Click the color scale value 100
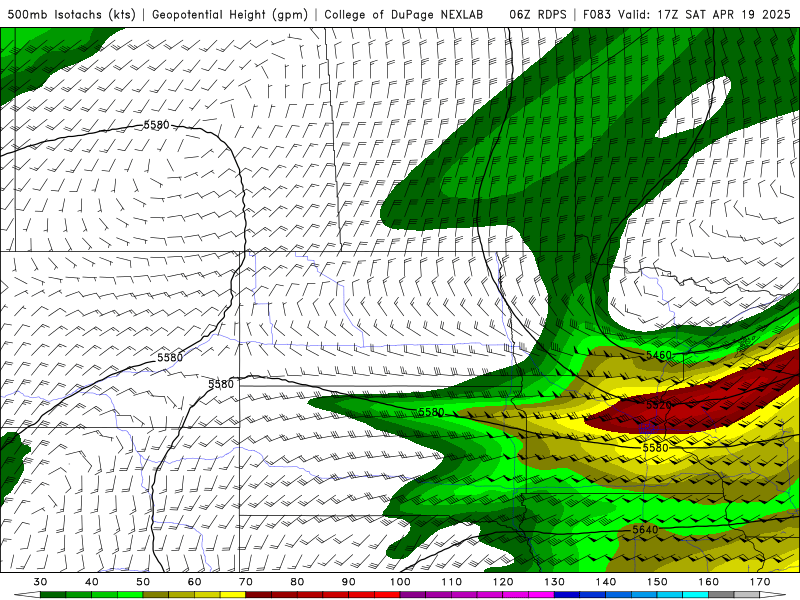This screenshot has width=800, height=600. (x=400, y=582)
